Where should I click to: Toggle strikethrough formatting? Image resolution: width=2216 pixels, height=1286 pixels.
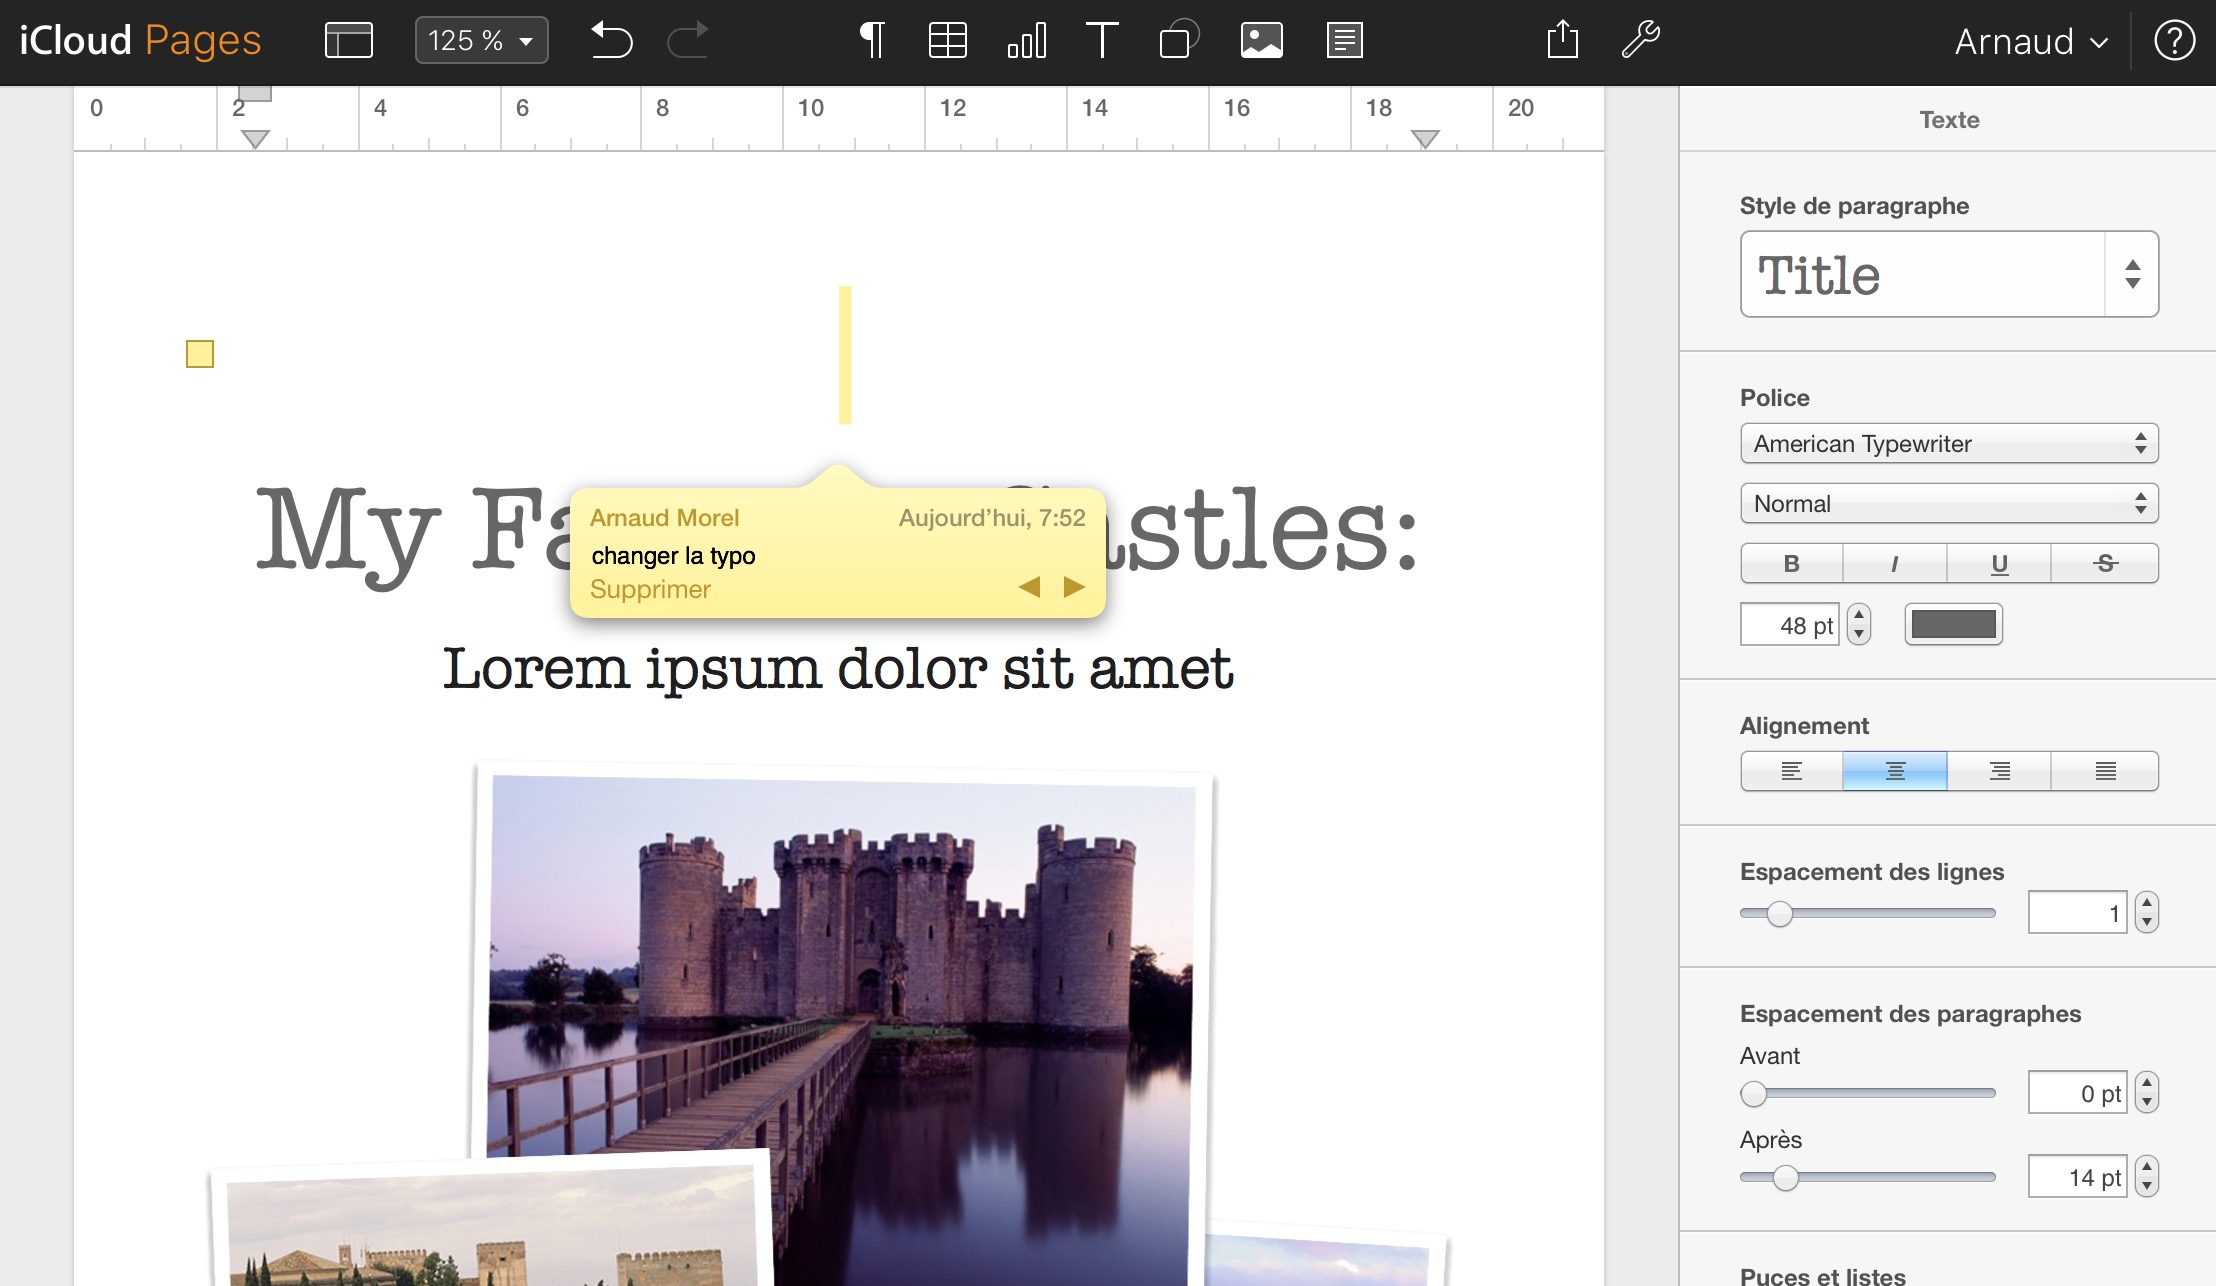[x=2105, y=563]
